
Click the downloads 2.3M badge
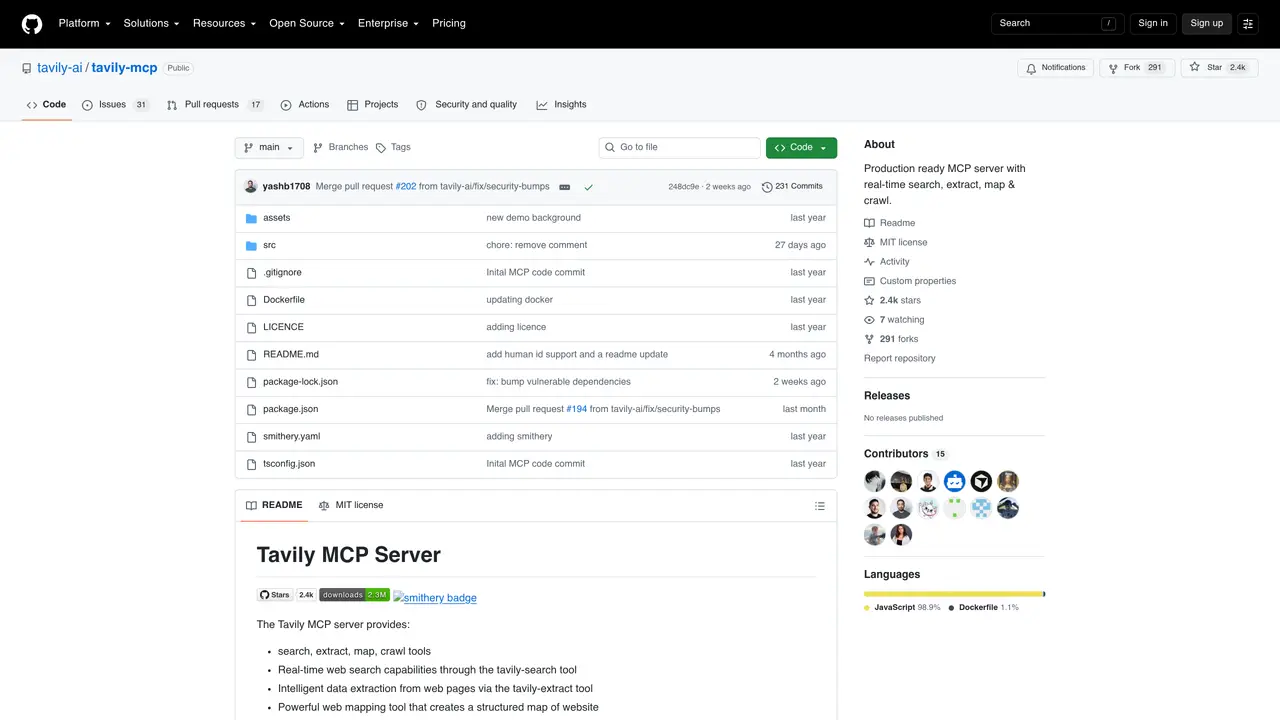[354, 595]
